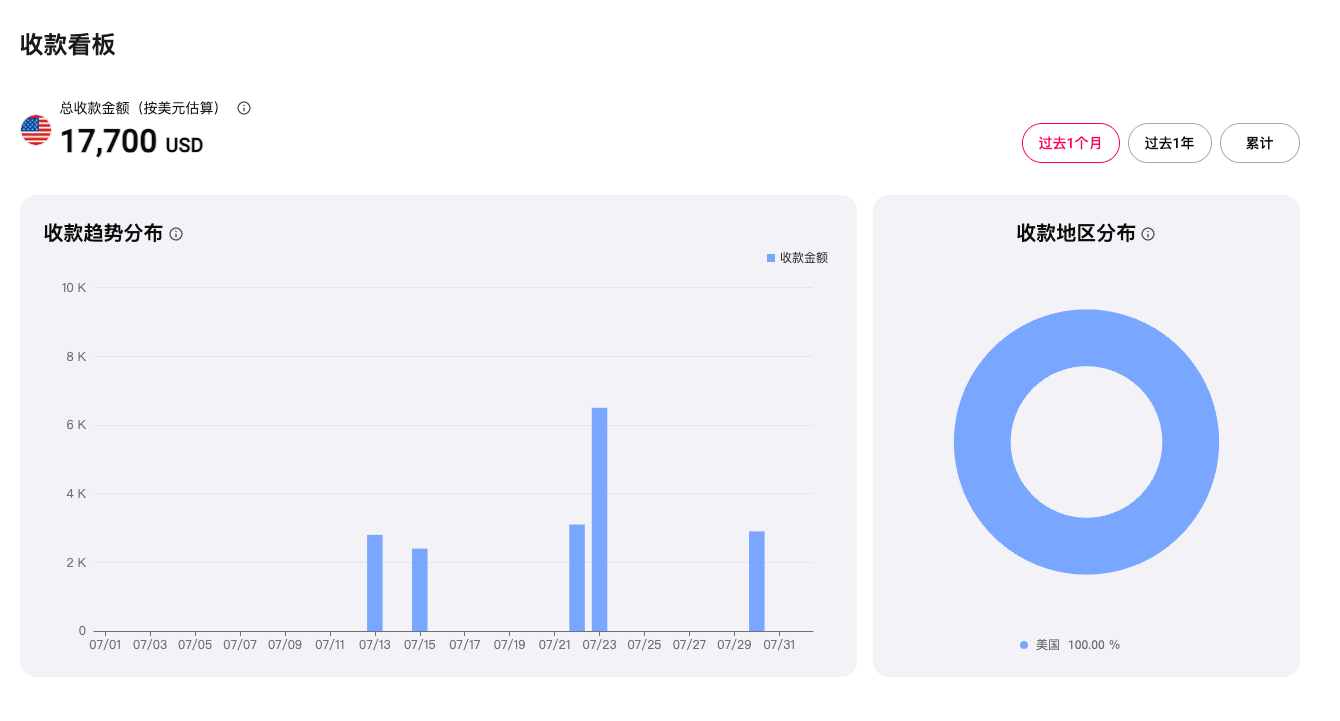1340x721 pixels.
Task: Switch to 过去1年 time range
Action: point(1170,143)
